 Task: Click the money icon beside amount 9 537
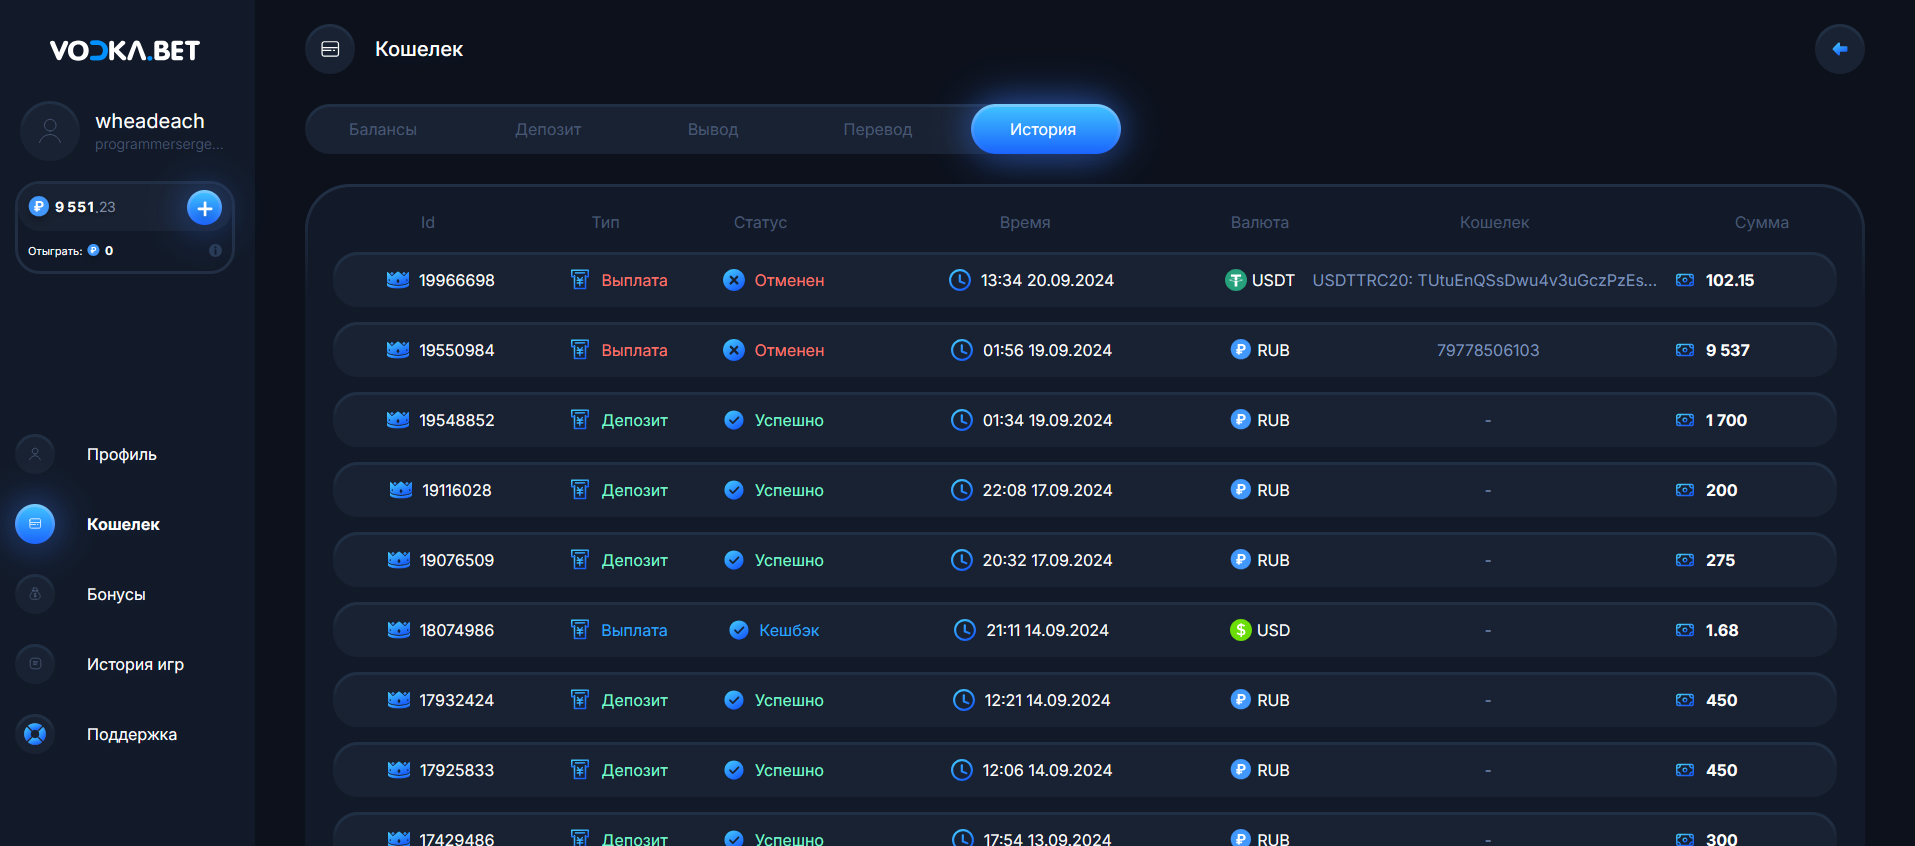click(1685, 350)
